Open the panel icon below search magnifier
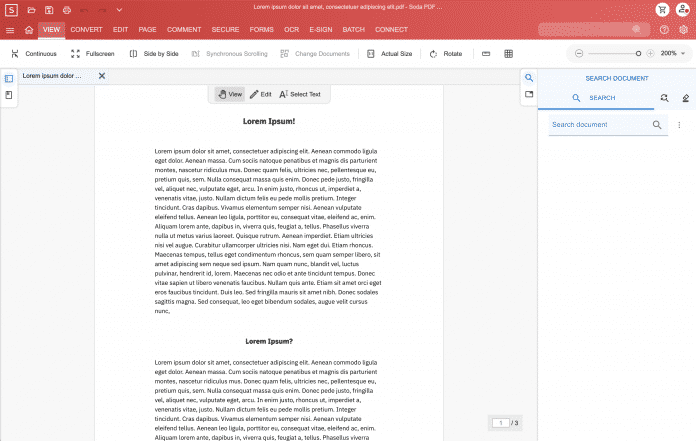 (x=529, y=94)
